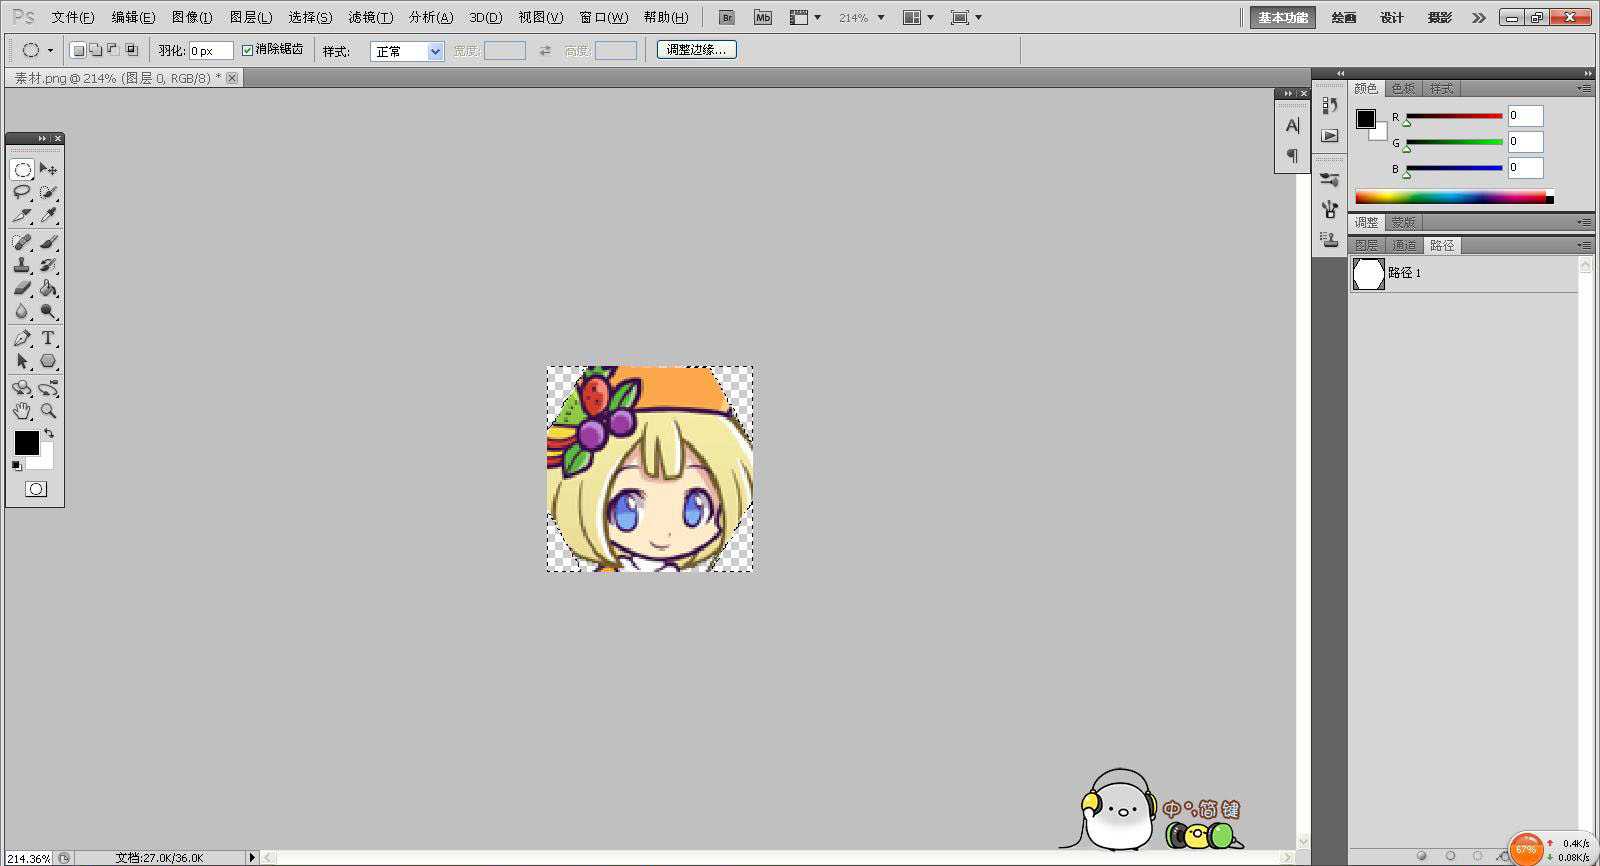The width and height of the screenshot is (1600, 866).
Task: Open the 图像(I) Image menu
Action: pyautogui.click(x=192, y=18)
